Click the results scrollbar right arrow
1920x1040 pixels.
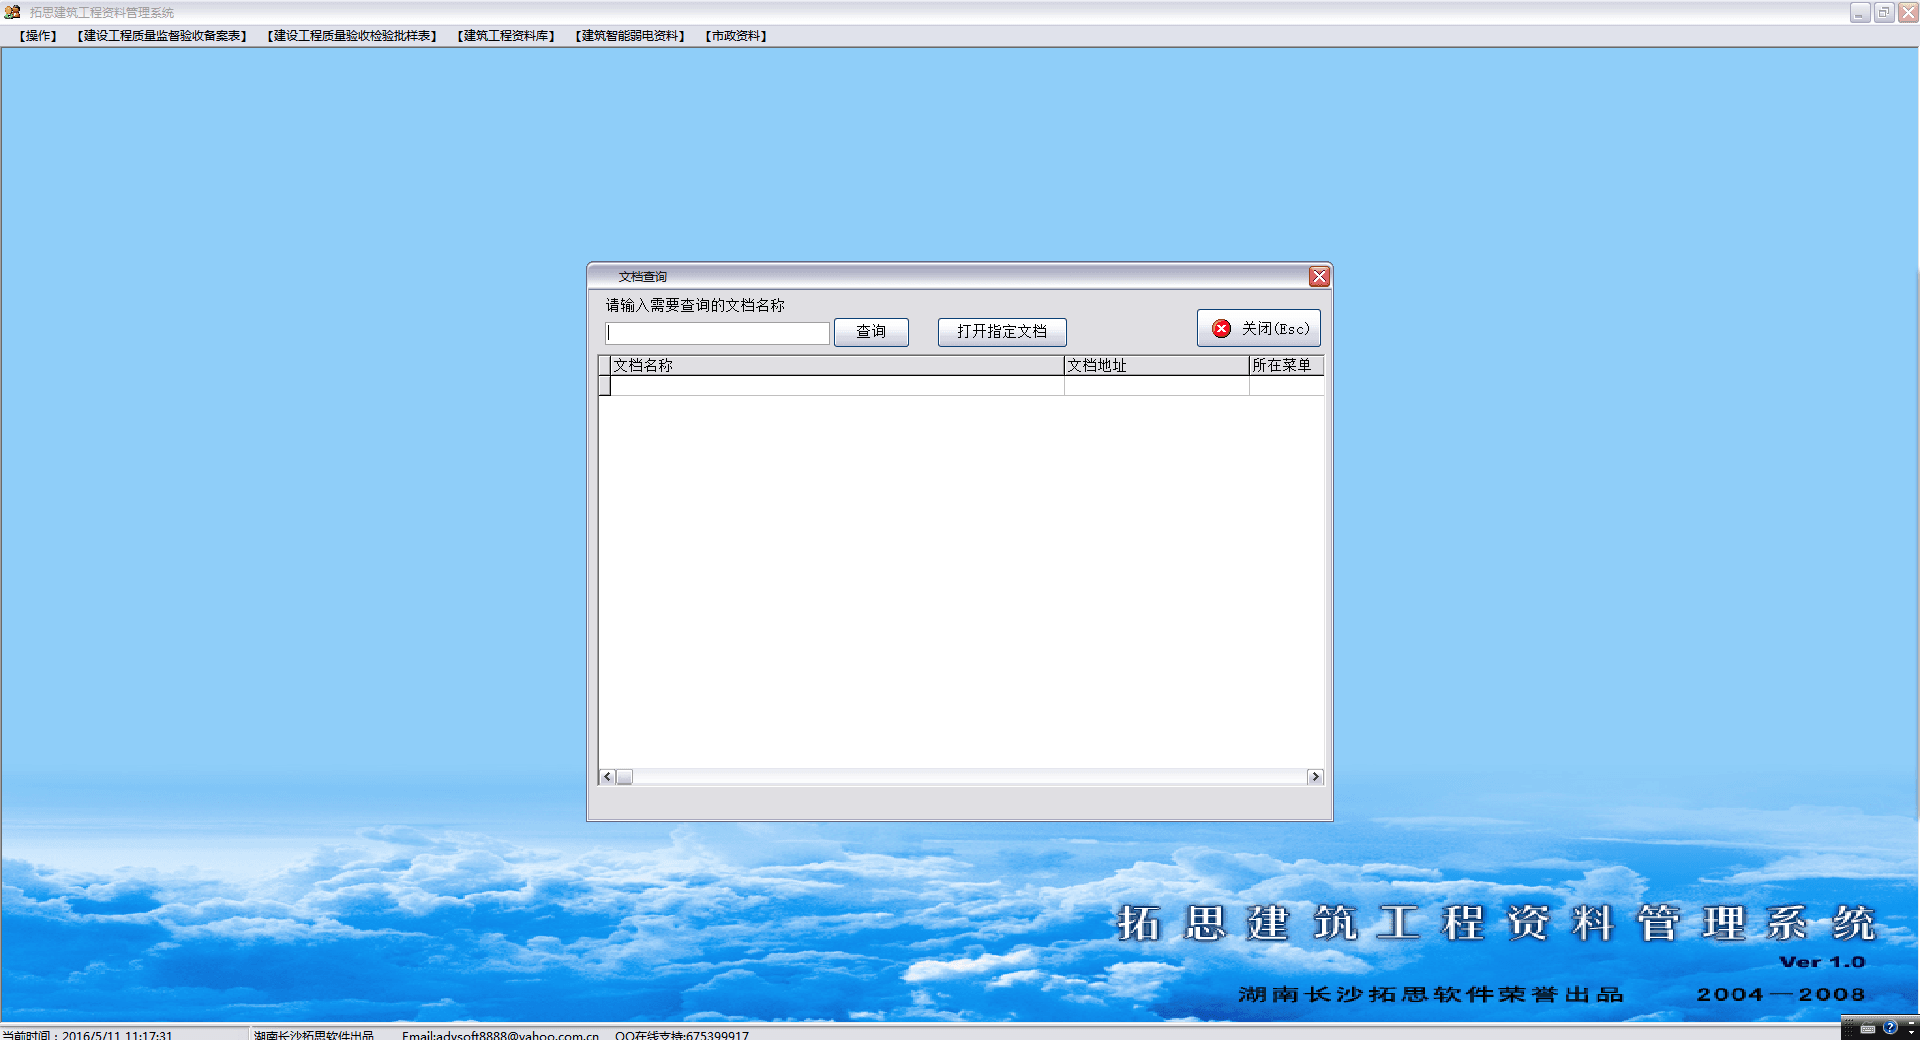(x=1315, y=777)
